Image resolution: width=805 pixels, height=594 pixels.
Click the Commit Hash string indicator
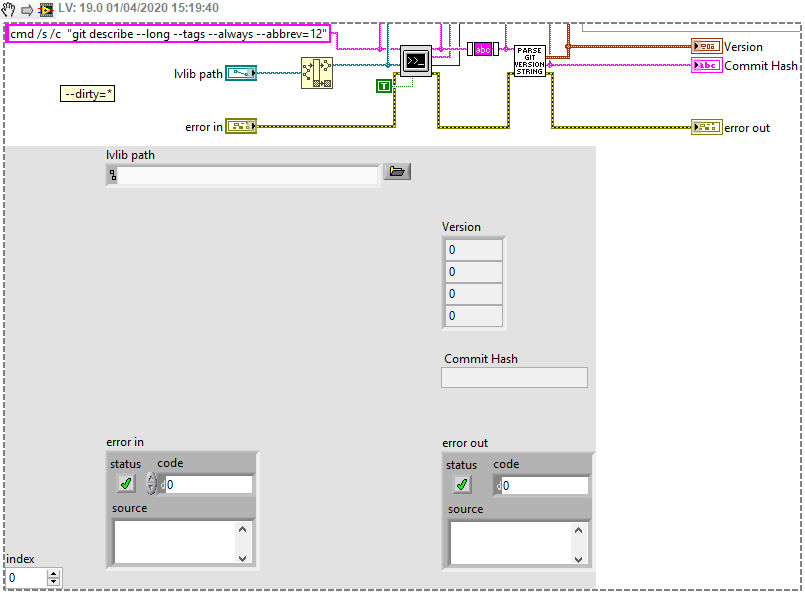coord(514,377)
